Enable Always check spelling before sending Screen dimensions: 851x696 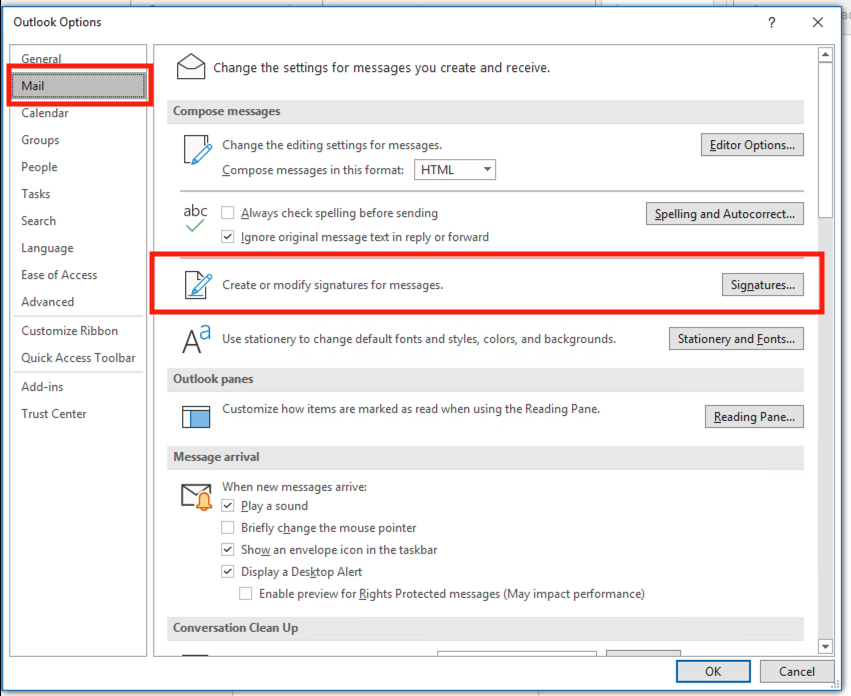(228, 213)
